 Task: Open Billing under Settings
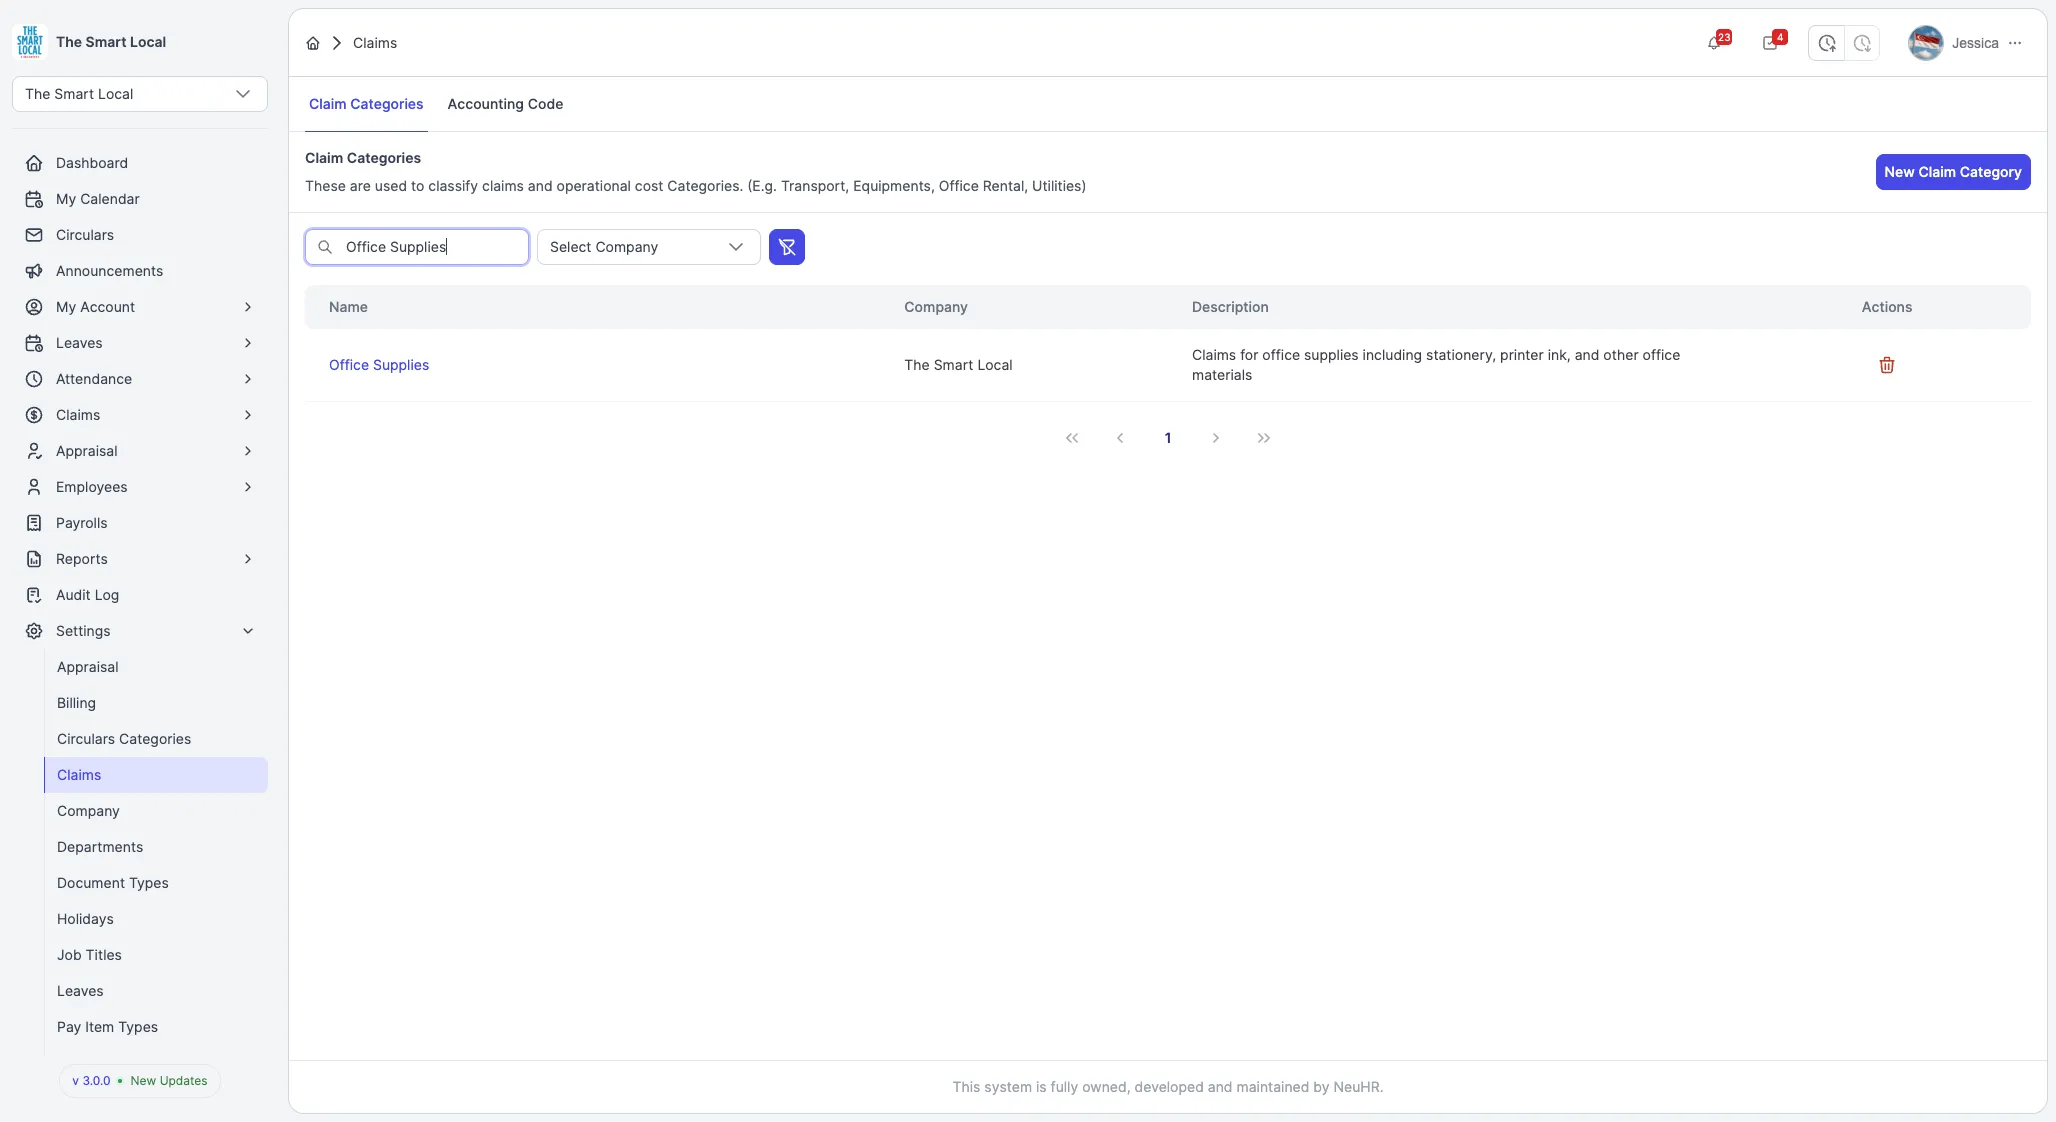coord(76,703)
